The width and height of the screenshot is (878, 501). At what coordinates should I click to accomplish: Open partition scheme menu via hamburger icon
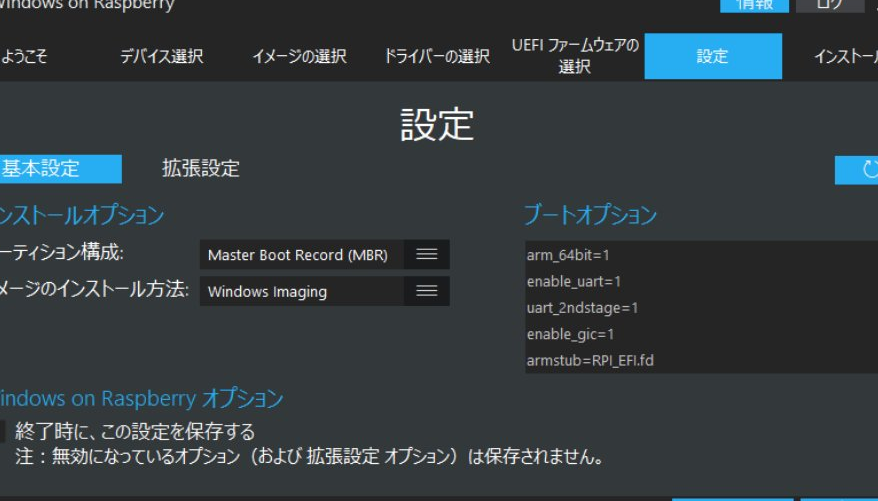click(427, 255)
